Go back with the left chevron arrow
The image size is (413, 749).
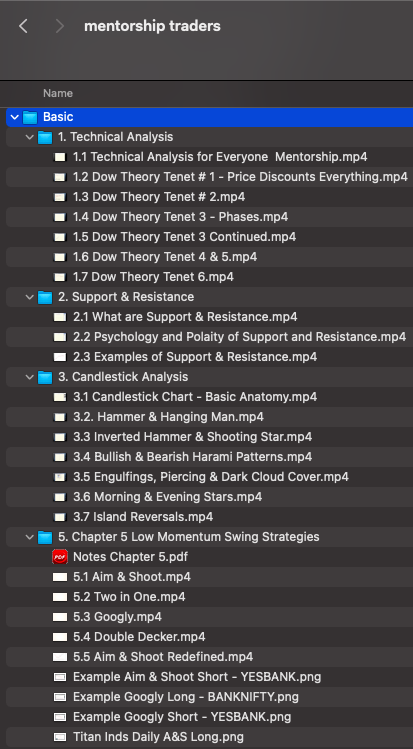pos(23,26)
